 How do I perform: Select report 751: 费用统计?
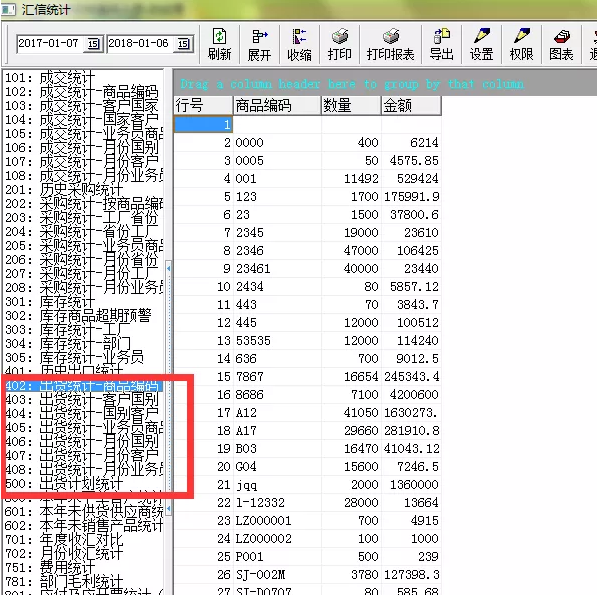point(50,568)
